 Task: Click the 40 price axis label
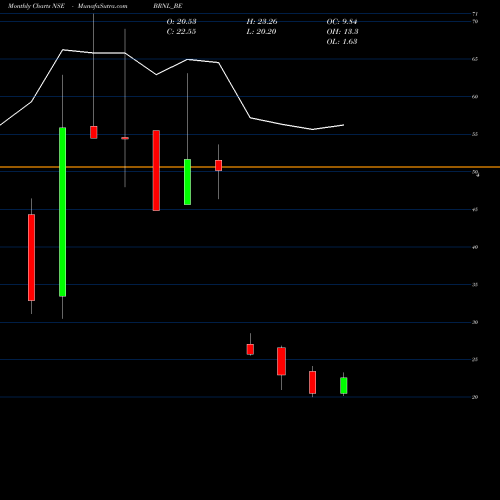[475, 247]
